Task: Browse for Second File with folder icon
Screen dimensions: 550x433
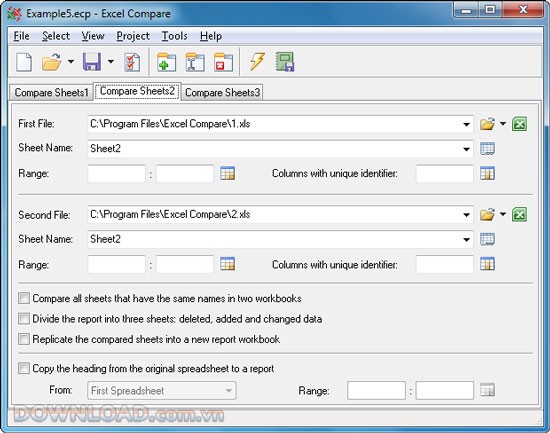Action: [487, 214]
